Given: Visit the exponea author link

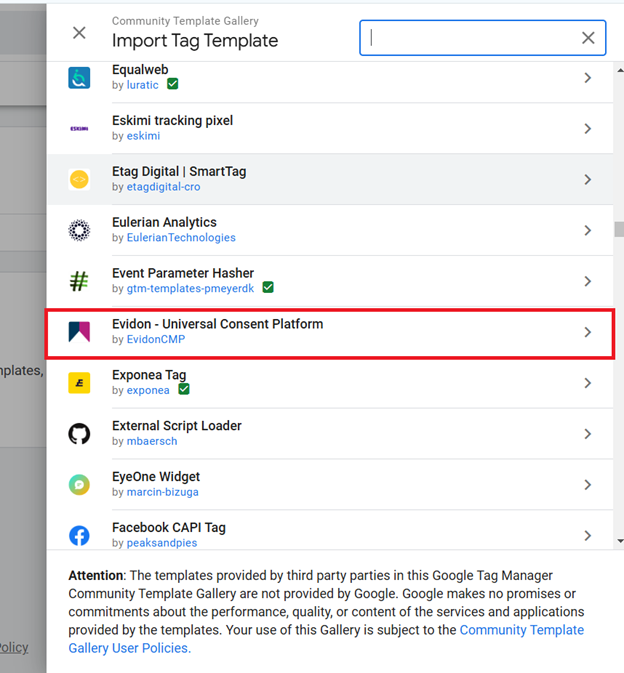Looking at the screenshot, I should pyautogui.click(x=148, y=390).
